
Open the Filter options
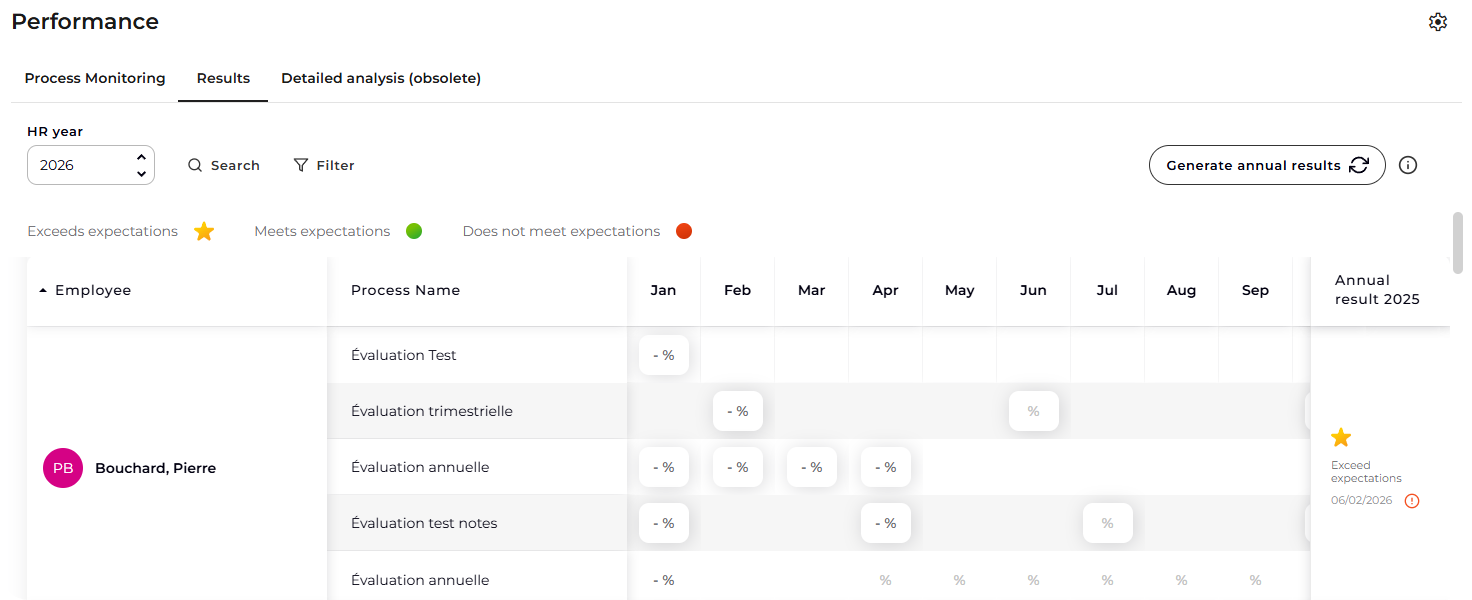[324, 165]
